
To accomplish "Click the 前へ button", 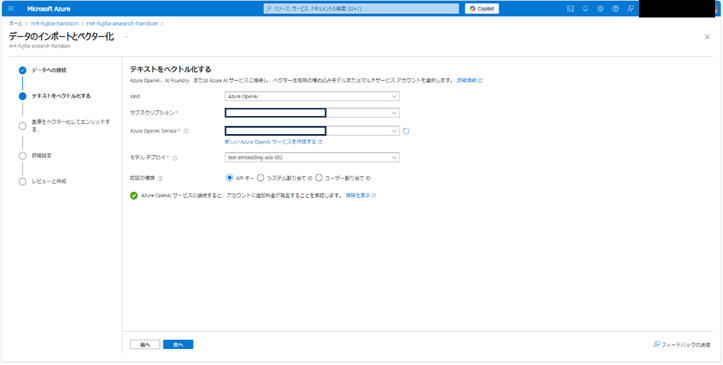I will click(x=145, y=344).
